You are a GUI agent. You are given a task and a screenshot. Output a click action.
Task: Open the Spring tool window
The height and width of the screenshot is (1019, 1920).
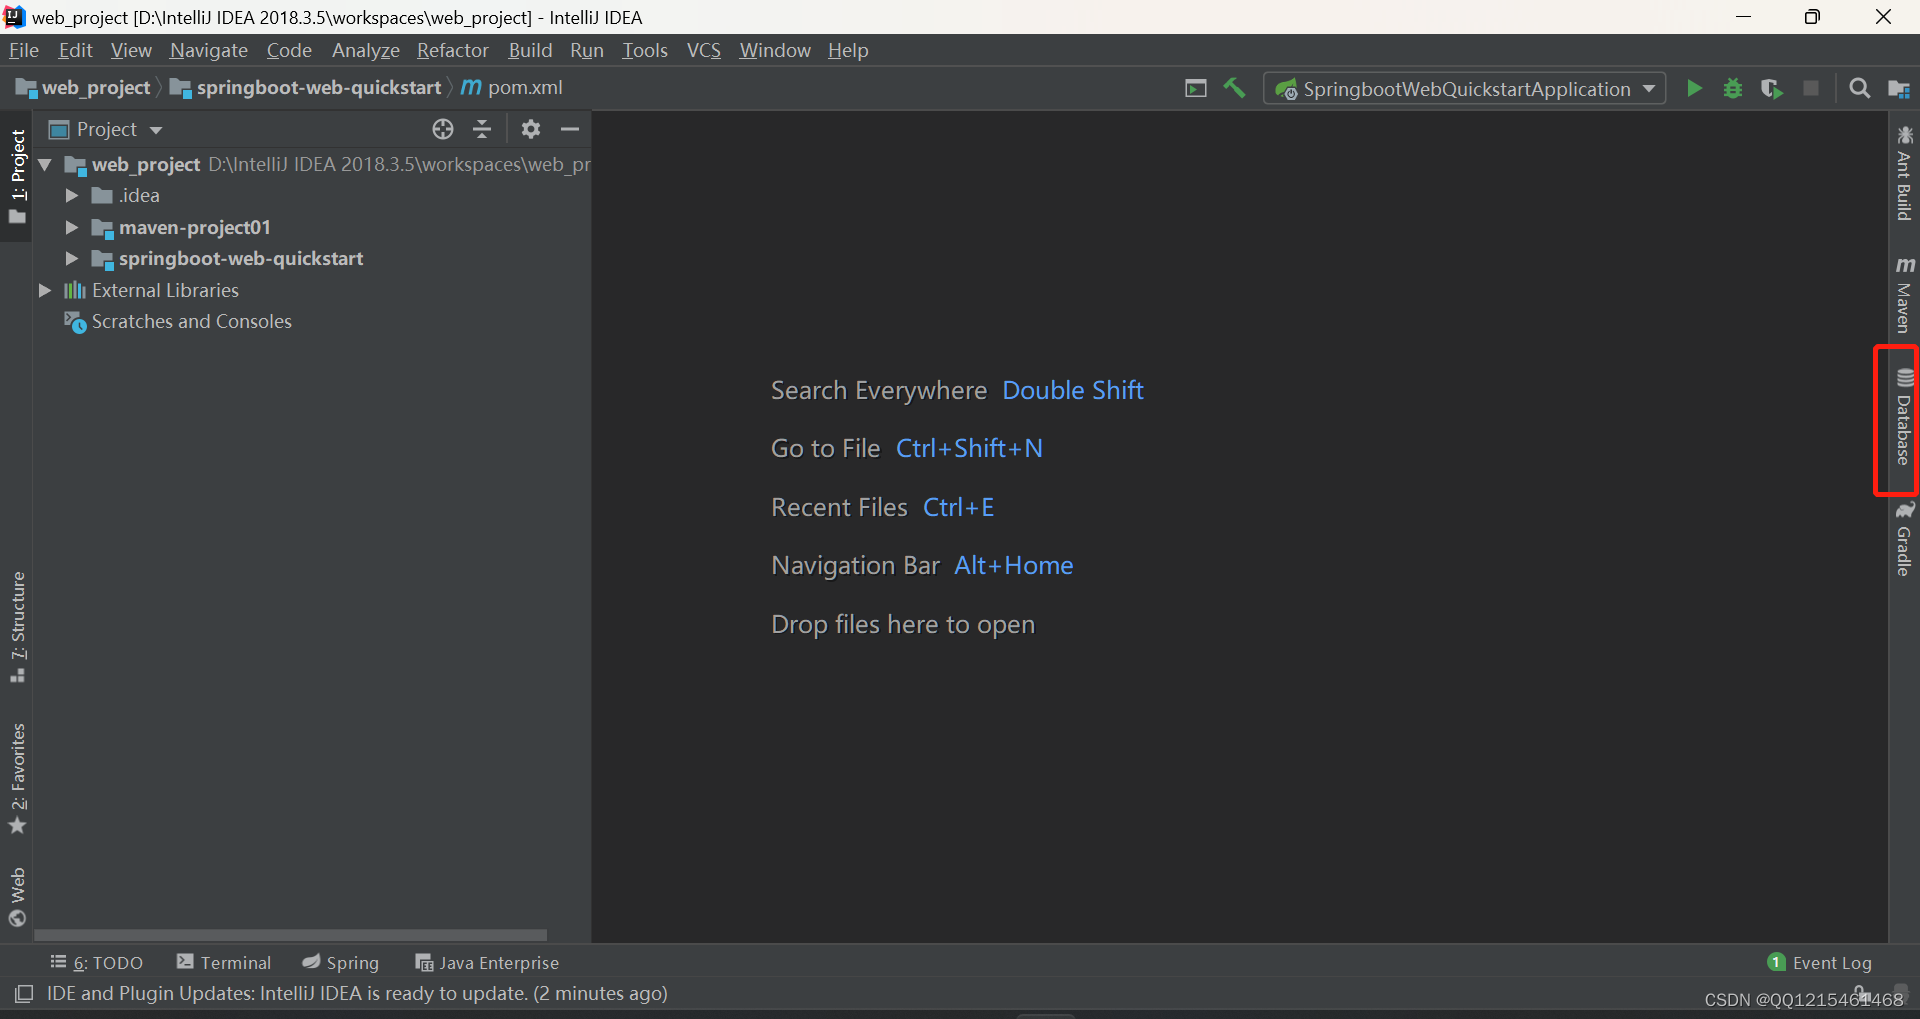coord(341,962)
